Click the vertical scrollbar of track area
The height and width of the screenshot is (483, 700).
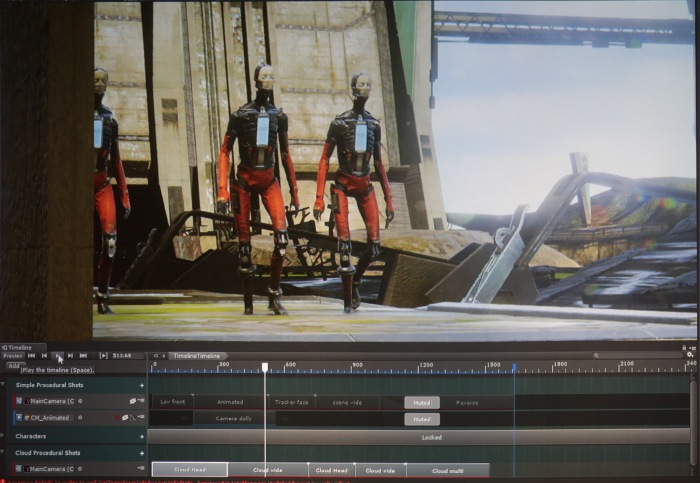tap(694, 423)
